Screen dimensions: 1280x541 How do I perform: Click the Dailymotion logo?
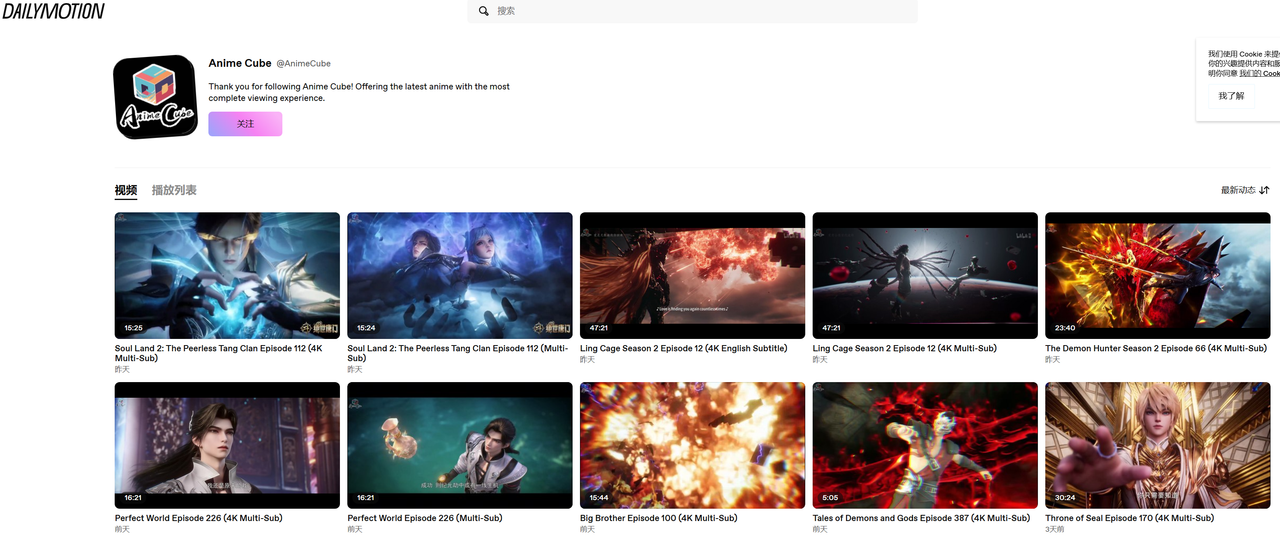53,11
